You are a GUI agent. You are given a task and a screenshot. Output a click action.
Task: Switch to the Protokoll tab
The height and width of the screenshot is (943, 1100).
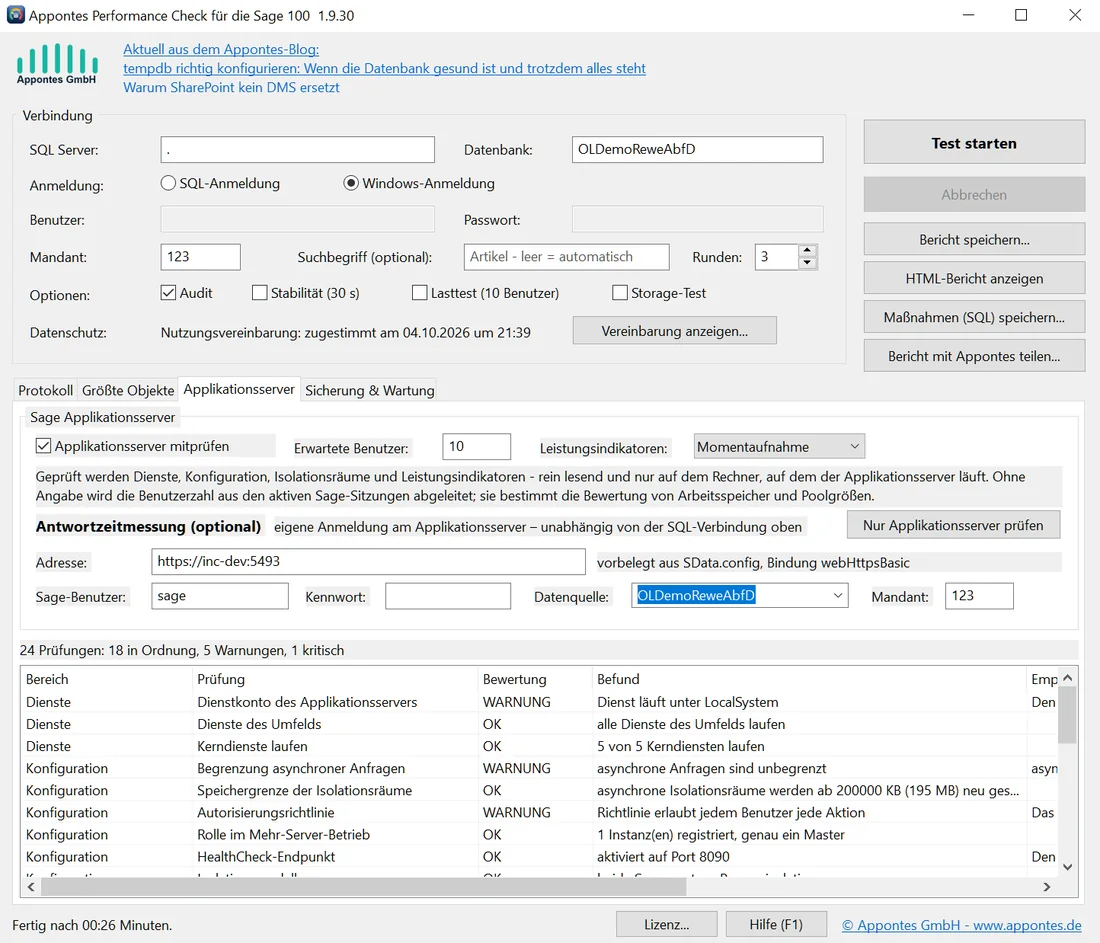click(x=46, y=390)
